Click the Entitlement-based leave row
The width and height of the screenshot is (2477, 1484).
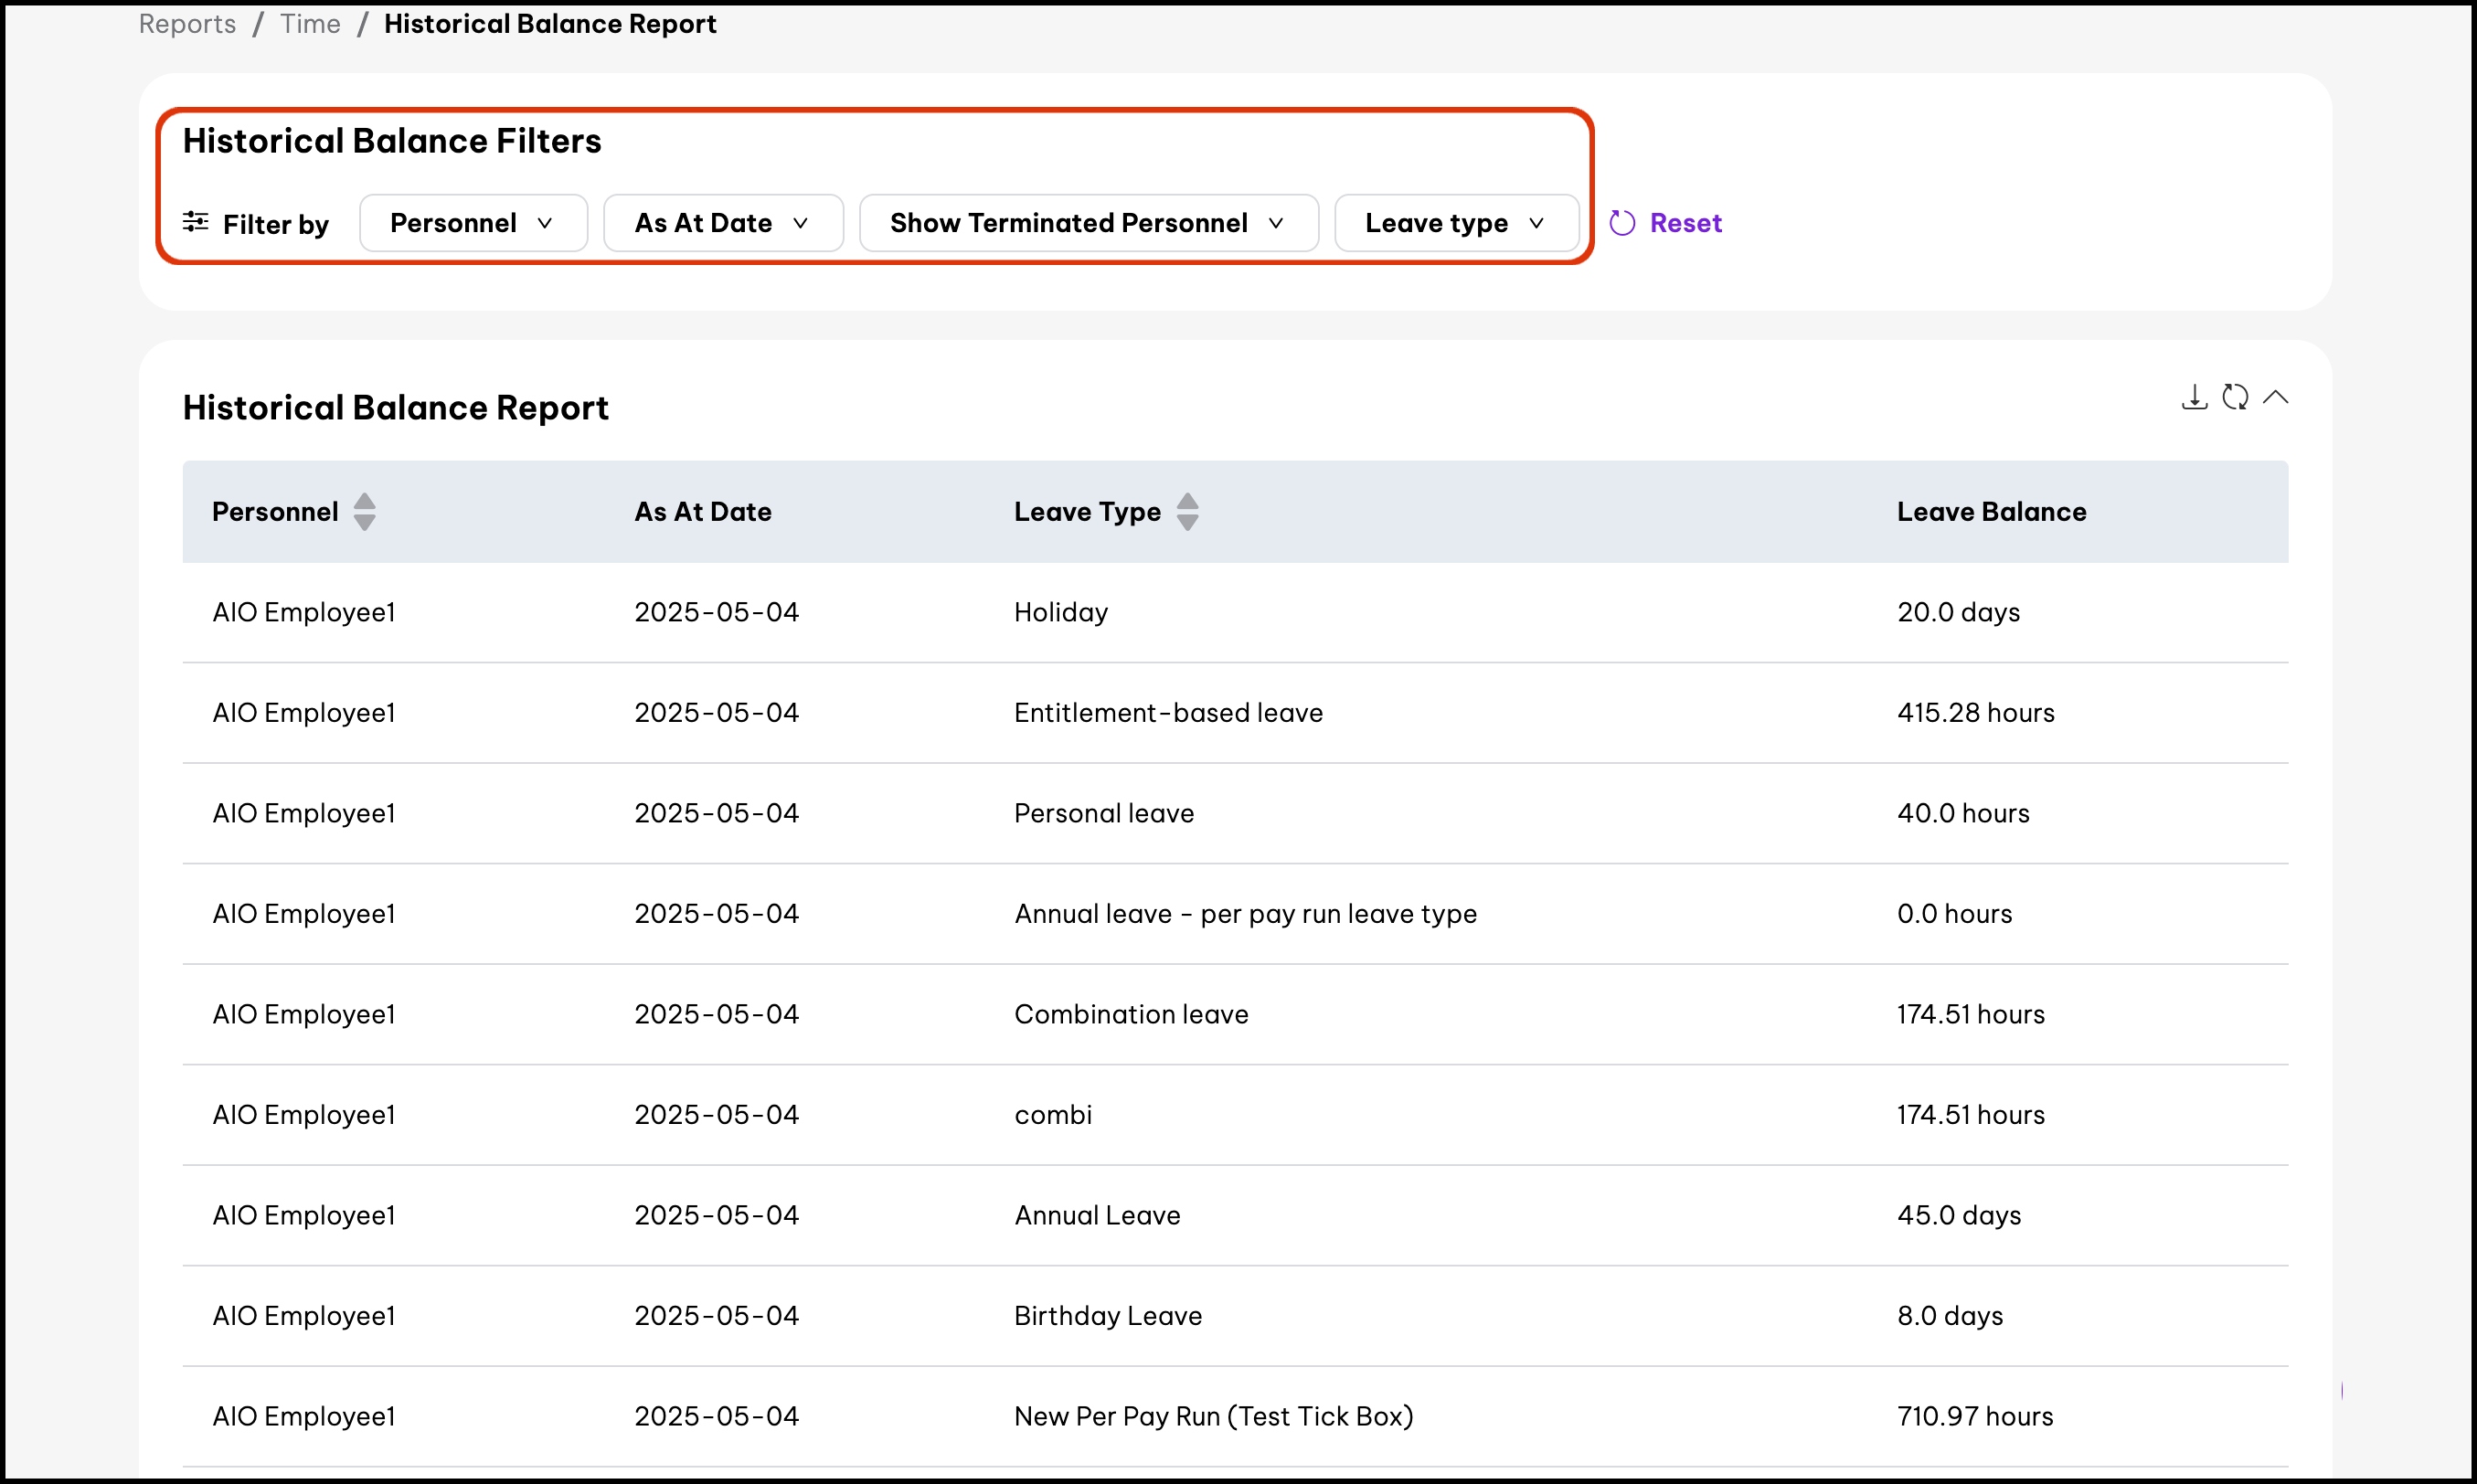coord(1167,713)
